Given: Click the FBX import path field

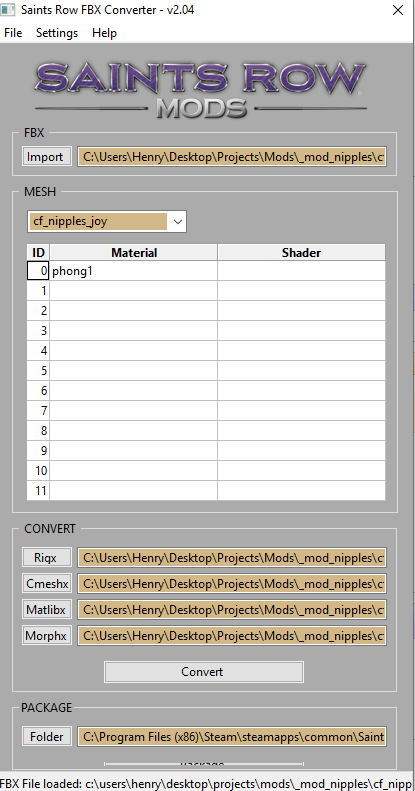Looking at the screenshot, I should point(232,157).
